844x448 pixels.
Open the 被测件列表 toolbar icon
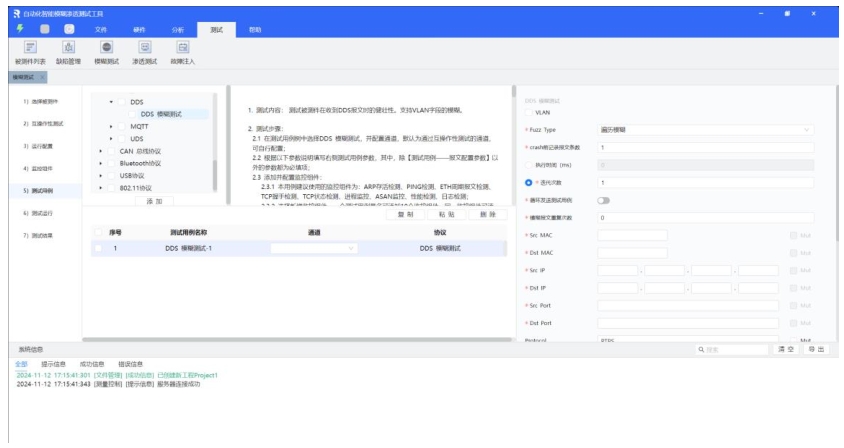29,48
